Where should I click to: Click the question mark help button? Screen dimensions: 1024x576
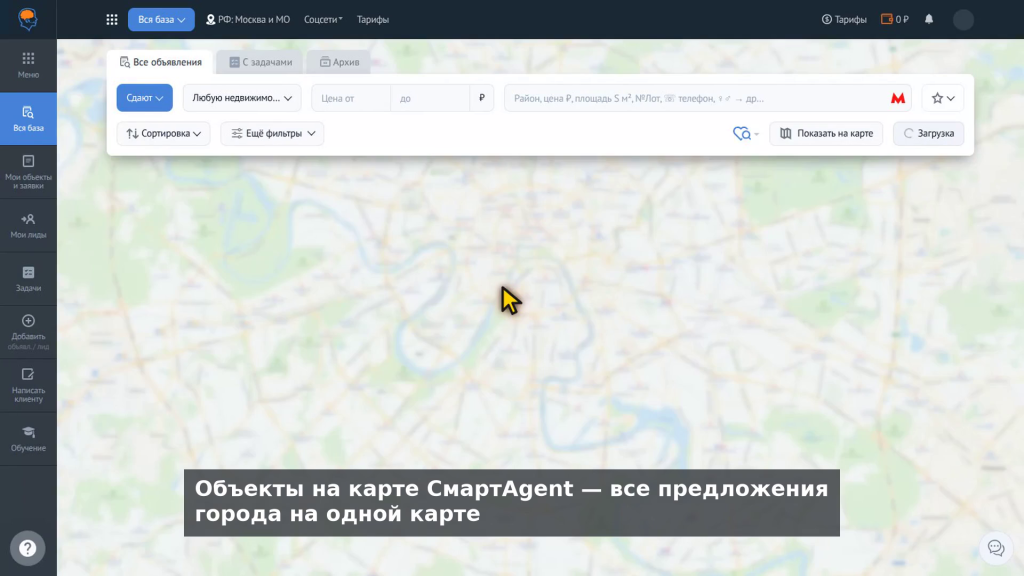coord(27,548)
